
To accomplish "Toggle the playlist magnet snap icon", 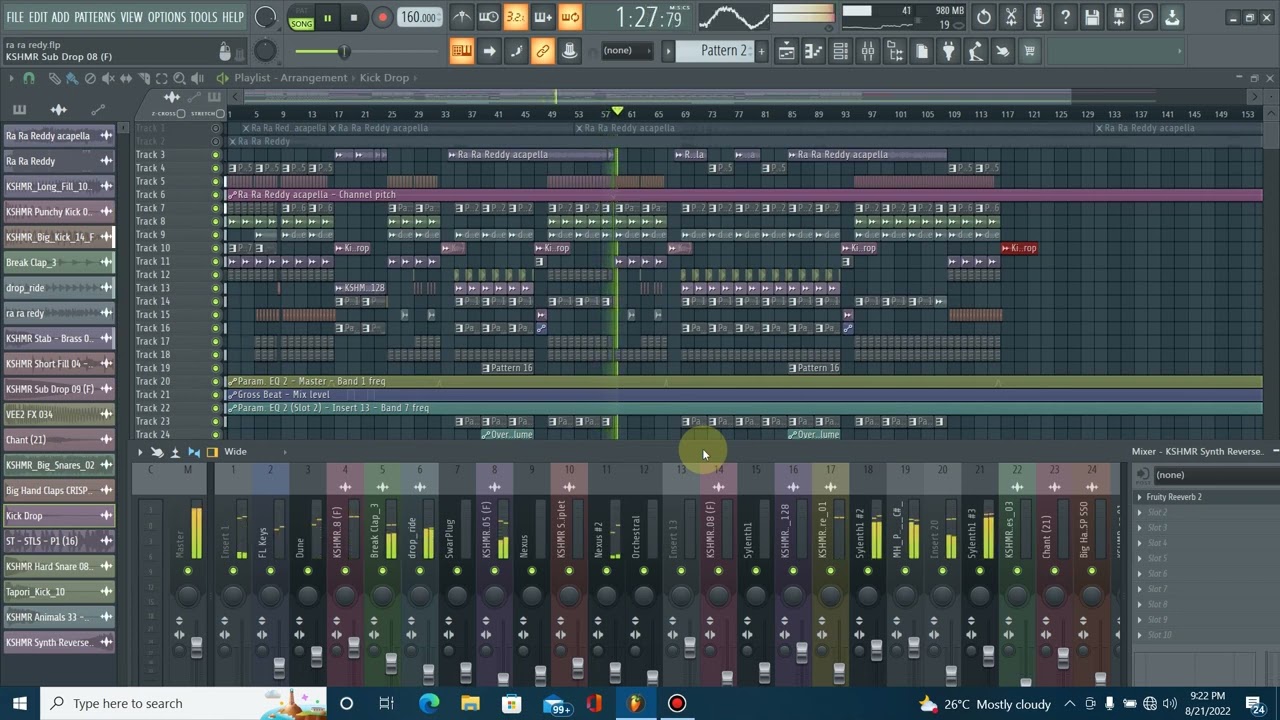I will (29, 78).
